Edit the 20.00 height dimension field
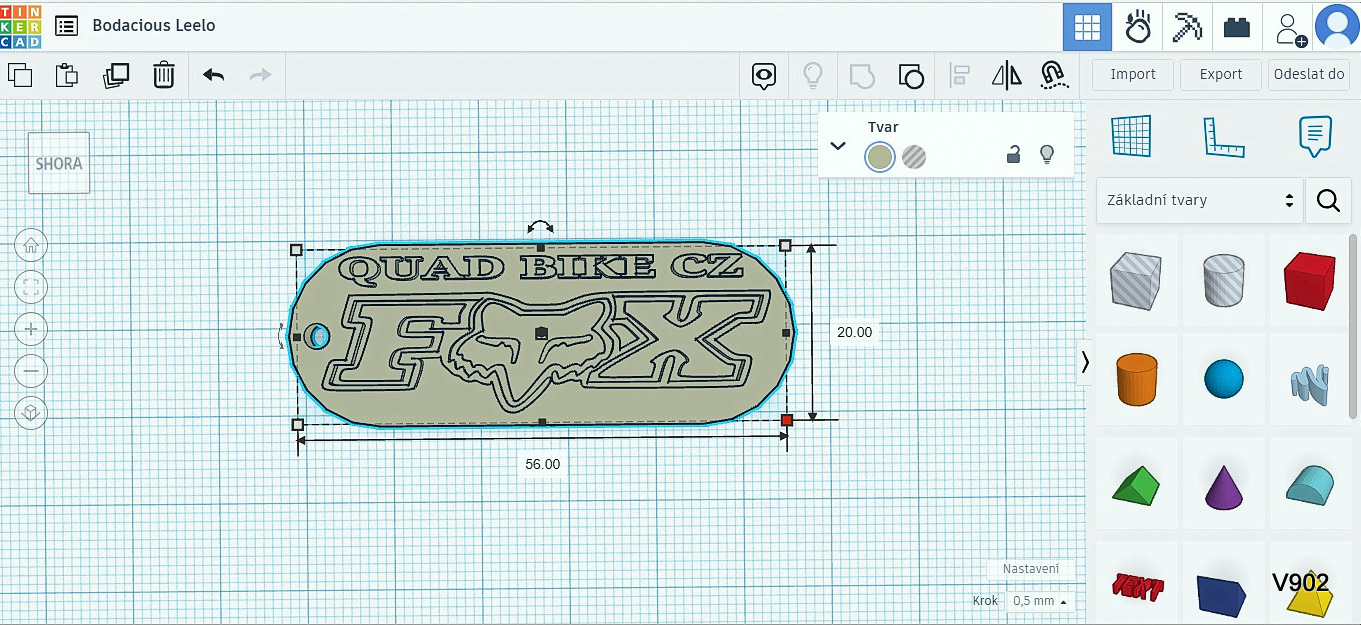1361x625 pixels. point(855,332)
